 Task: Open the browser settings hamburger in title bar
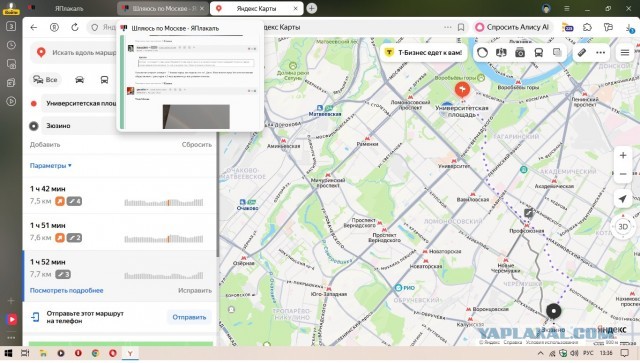point(567,9)
